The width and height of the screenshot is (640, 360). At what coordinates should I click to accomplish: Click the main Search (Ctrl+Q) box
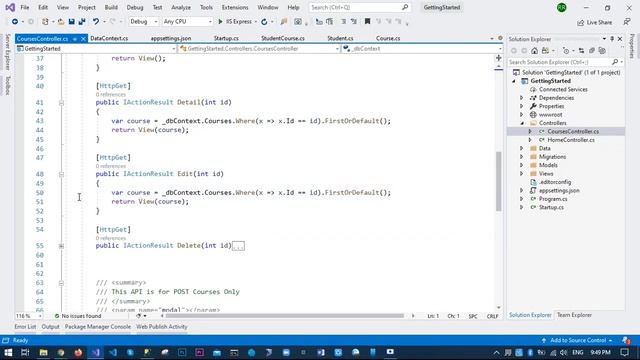[x=359, y=7]
